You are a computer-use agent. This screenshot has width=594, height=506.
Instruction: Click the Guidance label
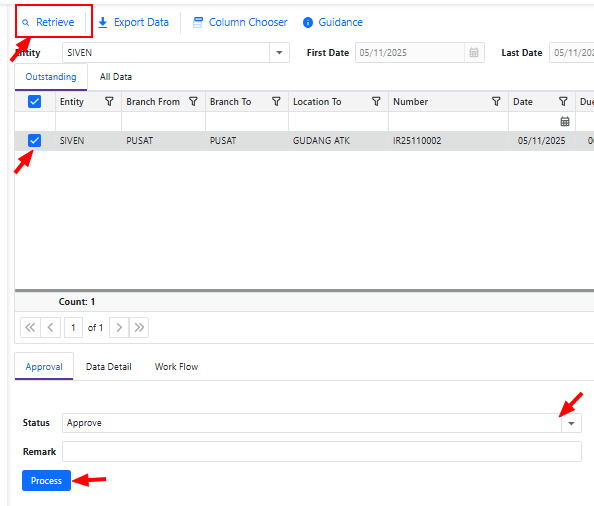(341, 22)
